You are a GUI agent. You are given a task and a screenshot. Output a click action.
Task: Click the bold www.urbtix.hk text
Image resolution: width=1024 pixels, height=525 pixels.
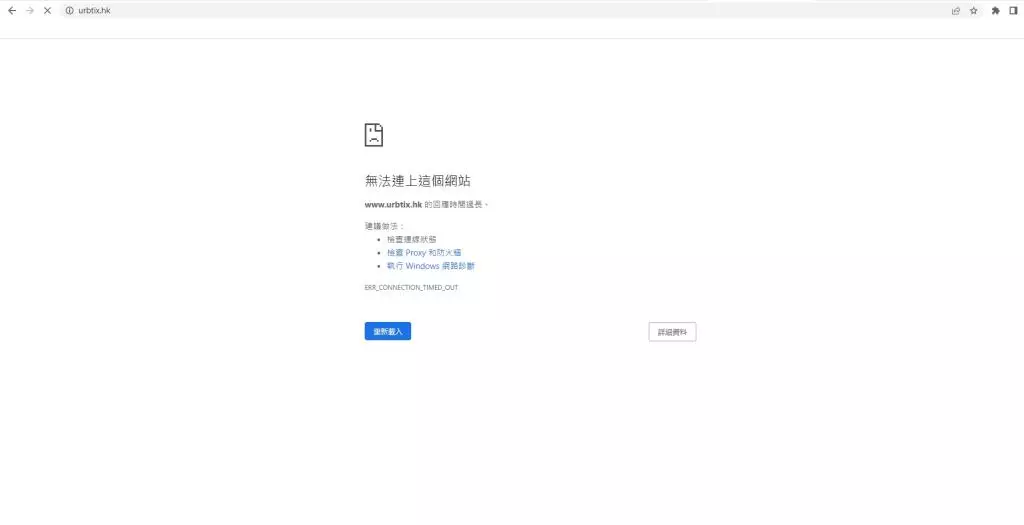click(393, 204)
